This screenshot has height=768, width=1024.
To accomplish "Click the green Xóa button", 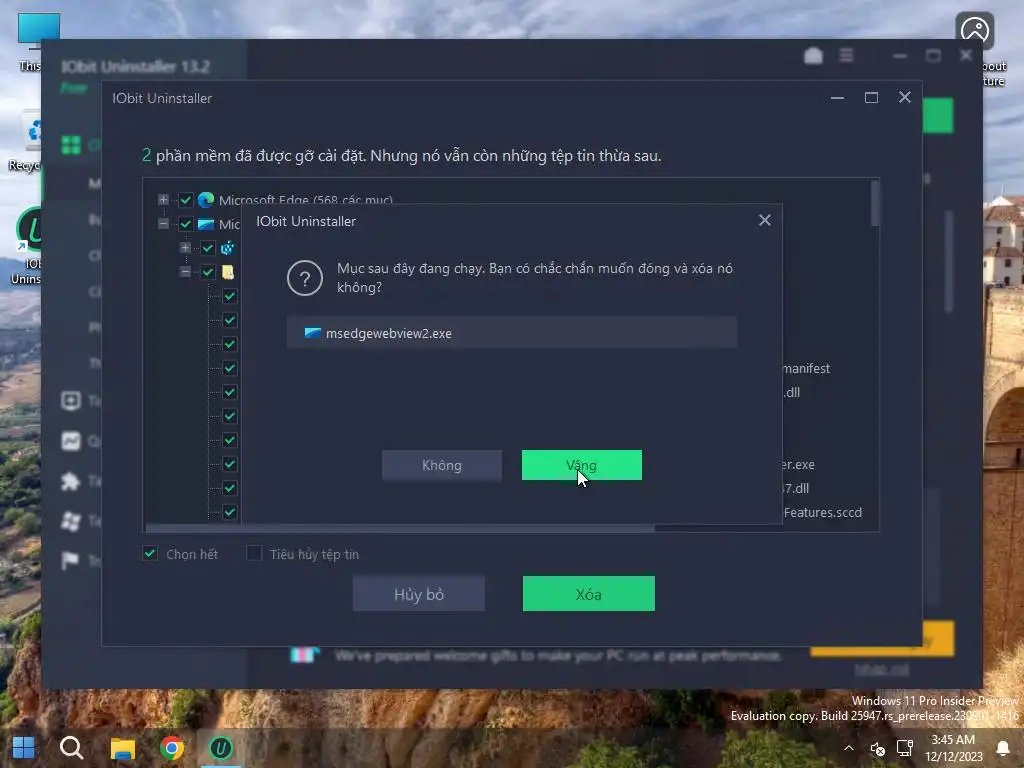I will [588, 594].
